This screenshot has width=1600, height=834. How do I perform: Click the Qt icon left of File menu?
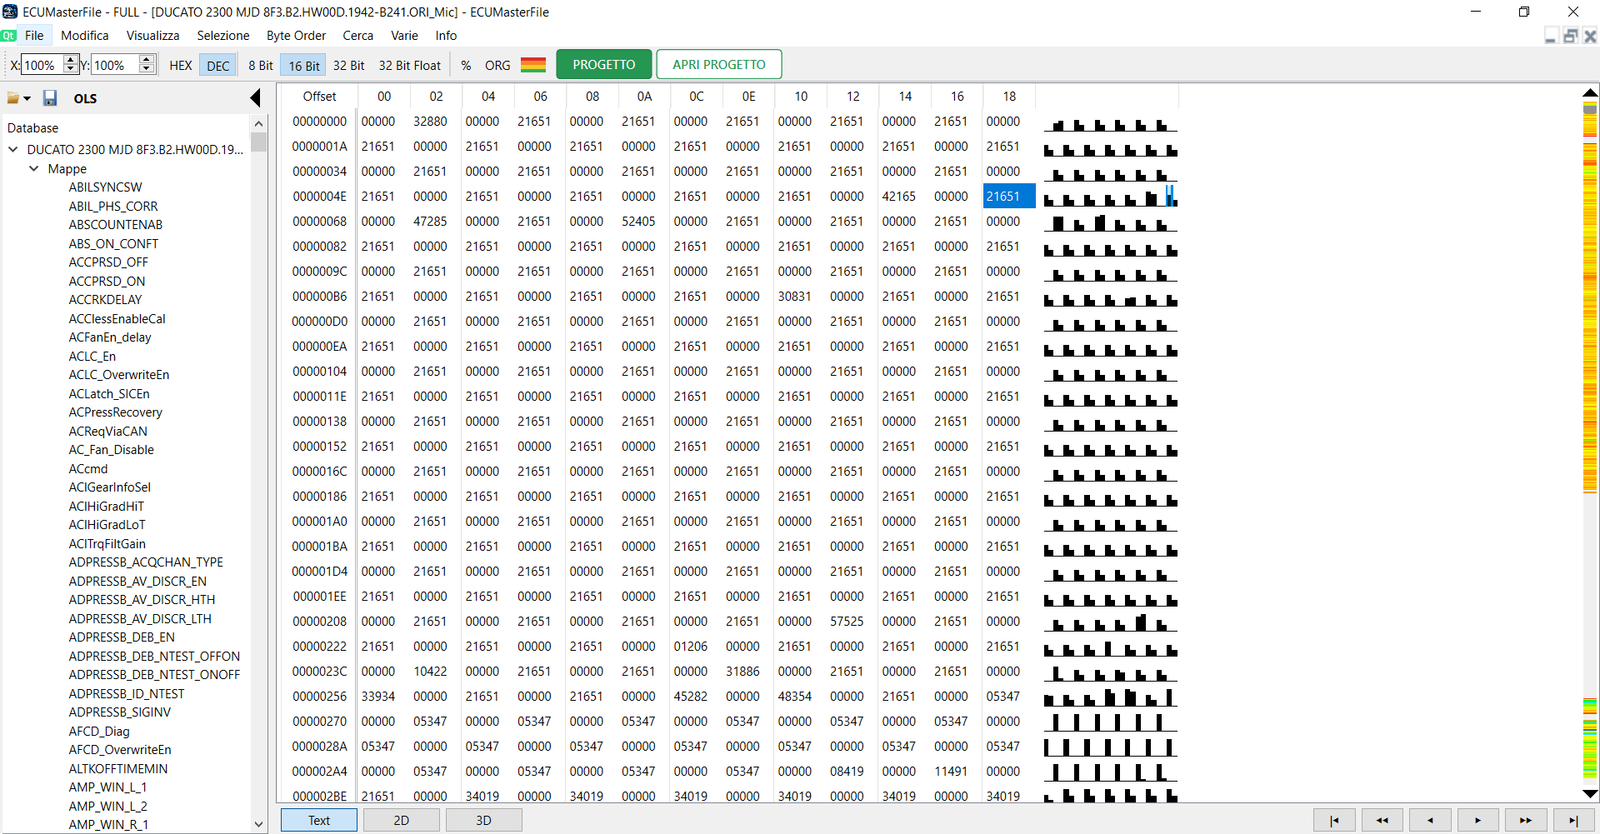9,36
